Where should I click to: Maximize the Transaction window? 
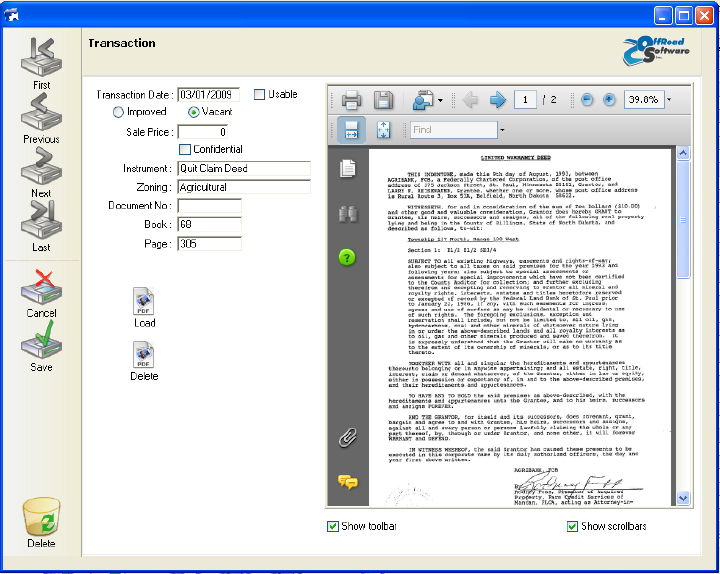(684, 16)
